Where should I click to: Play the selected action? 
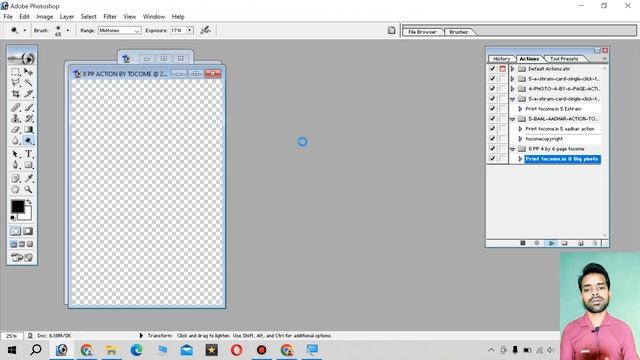[x=551, y=243]
